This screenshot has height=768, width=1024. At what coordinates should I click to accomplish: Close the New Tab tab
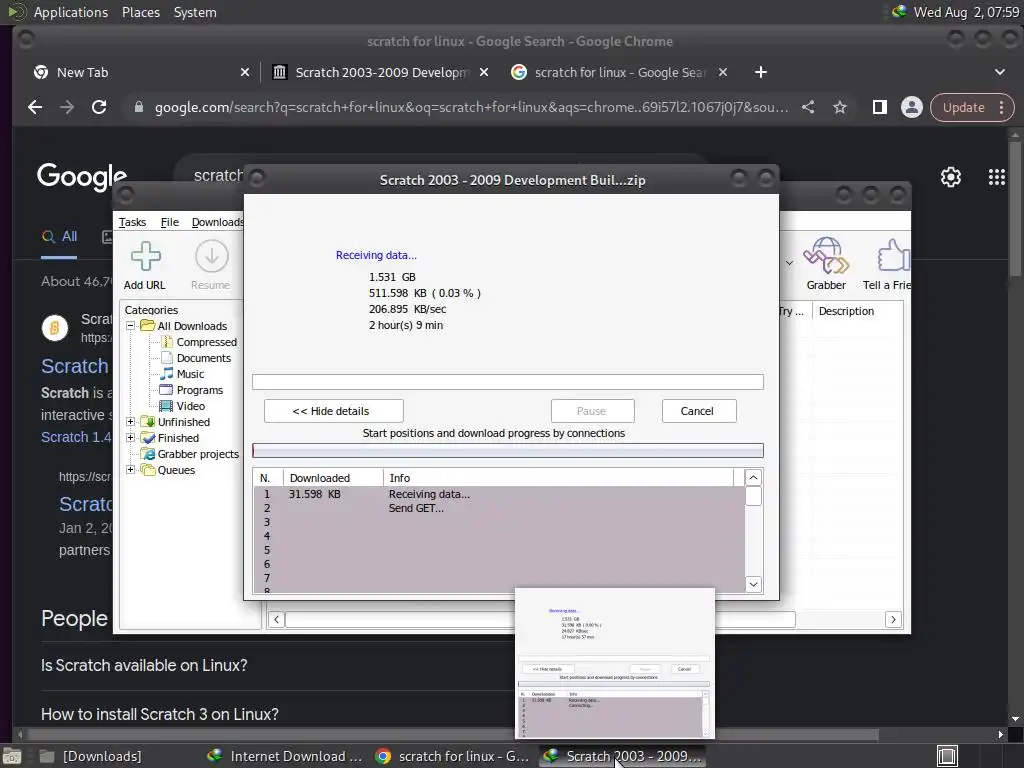[x=245, y=72]
